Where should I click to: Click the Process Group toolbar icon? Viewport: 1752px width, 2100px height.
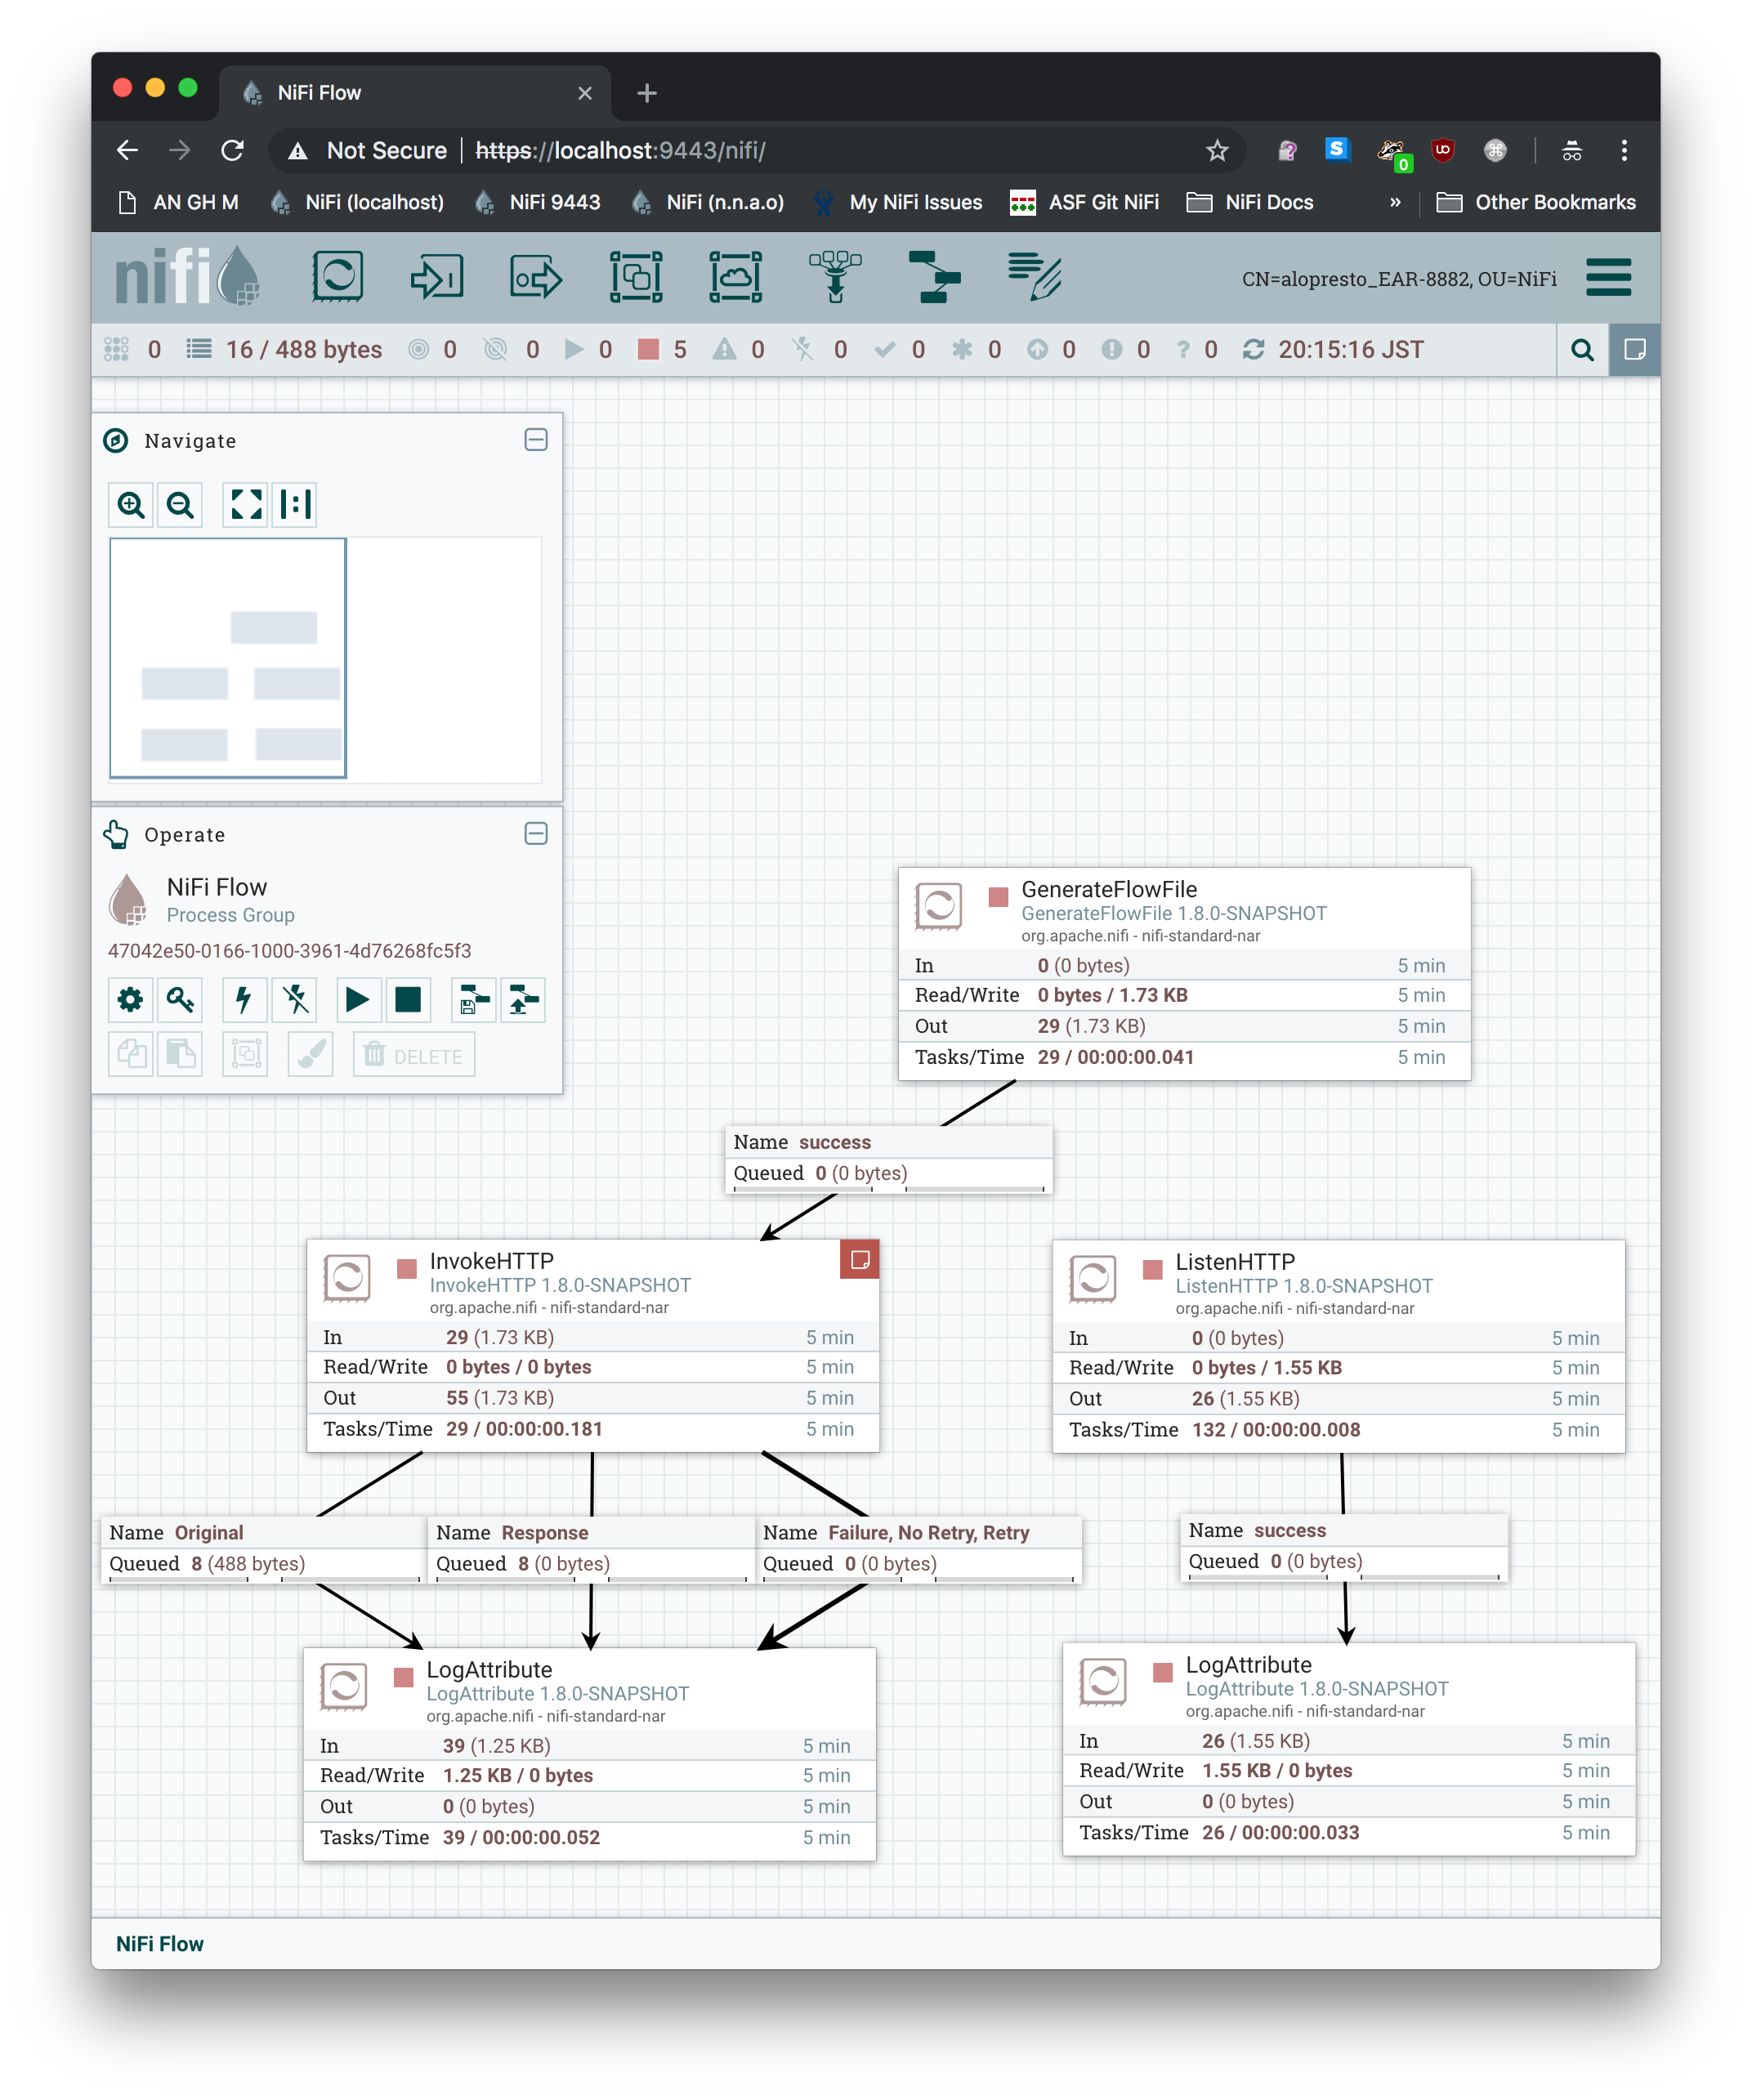coord(636,277)
